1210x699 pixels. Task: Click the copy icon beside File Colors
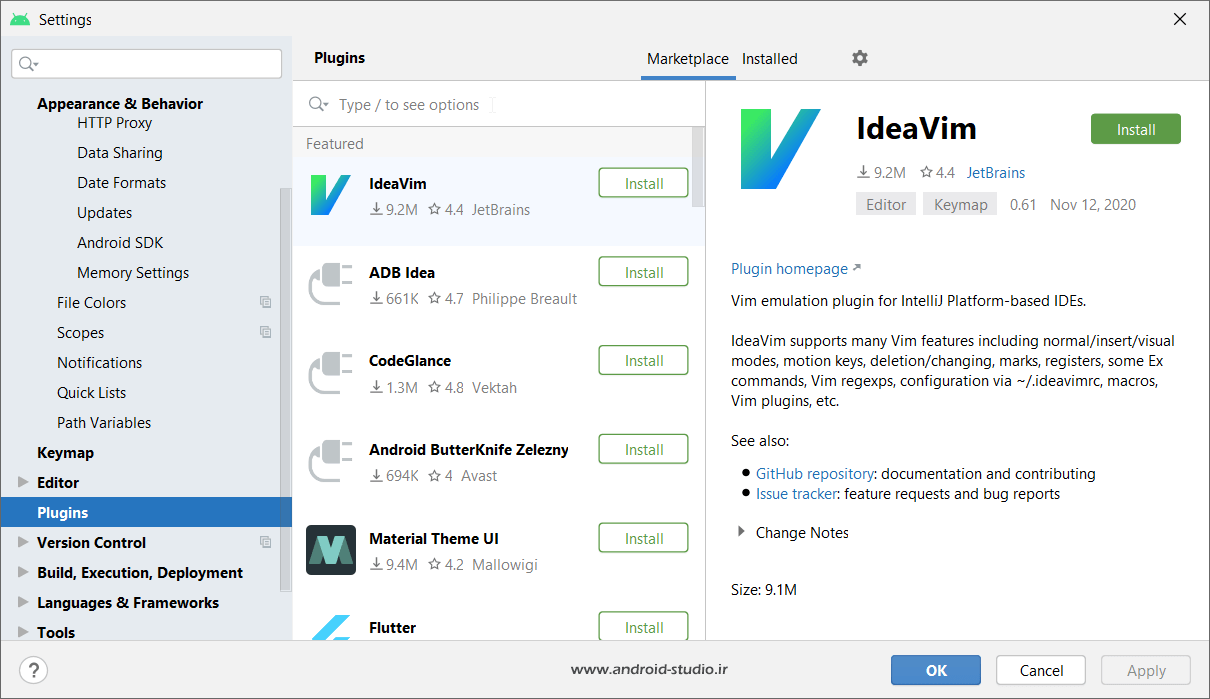point(265,302)
